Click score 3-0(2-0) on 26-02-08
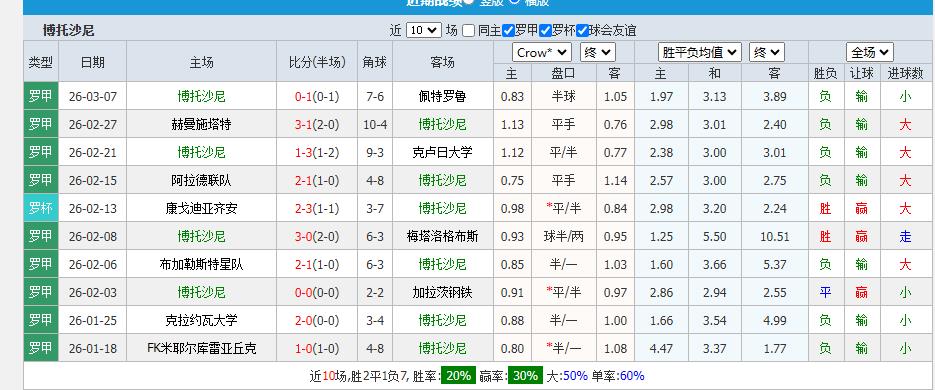 [x=317, y=237]
